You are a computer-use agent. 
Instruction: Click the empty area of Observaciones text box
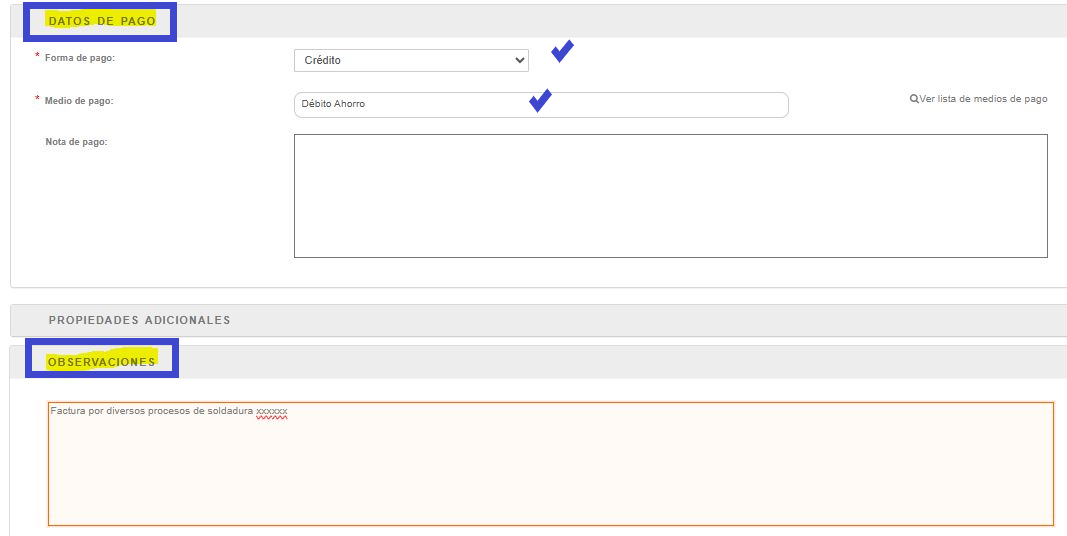pos(550,470)
